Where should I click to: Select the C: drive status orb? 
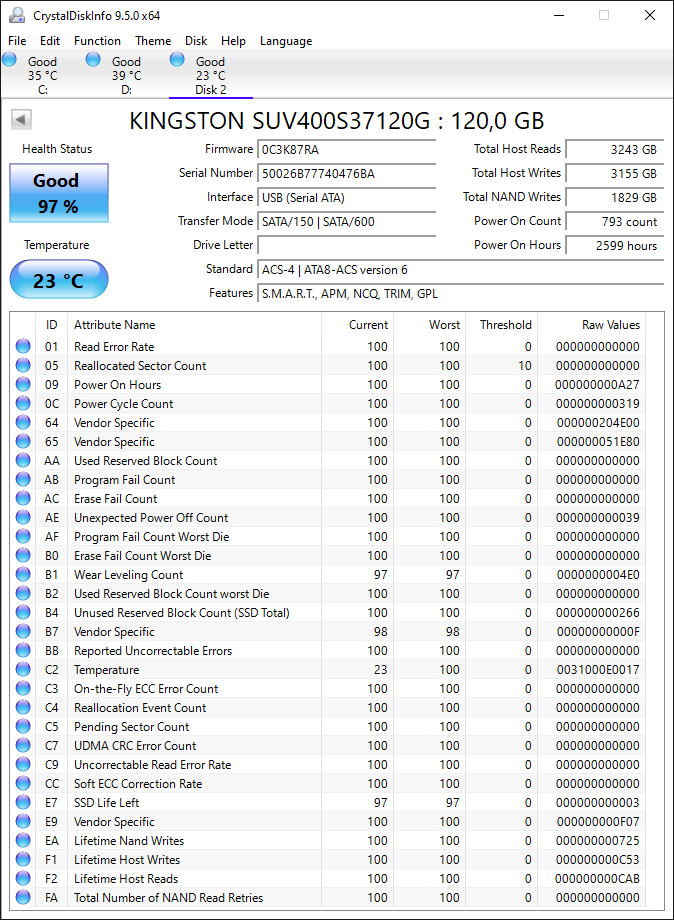[x=9, y=59]
